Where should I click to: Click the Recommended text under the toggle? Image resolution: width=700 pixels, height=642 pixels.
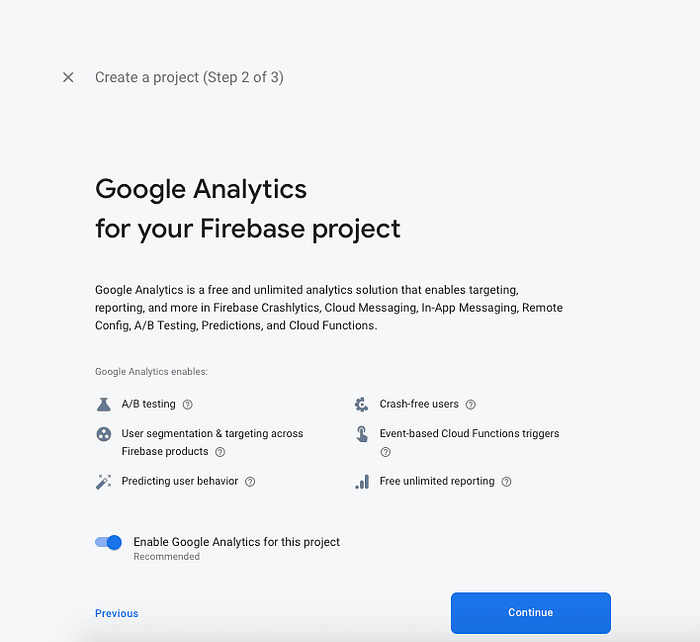(166, 557)
